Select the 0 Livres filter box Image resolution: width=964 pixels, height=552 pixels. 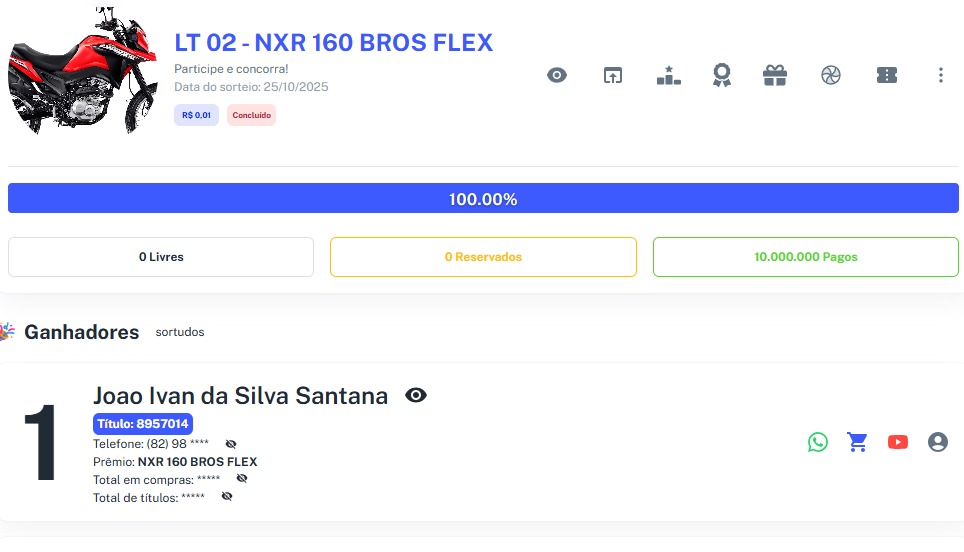(161, 257)
